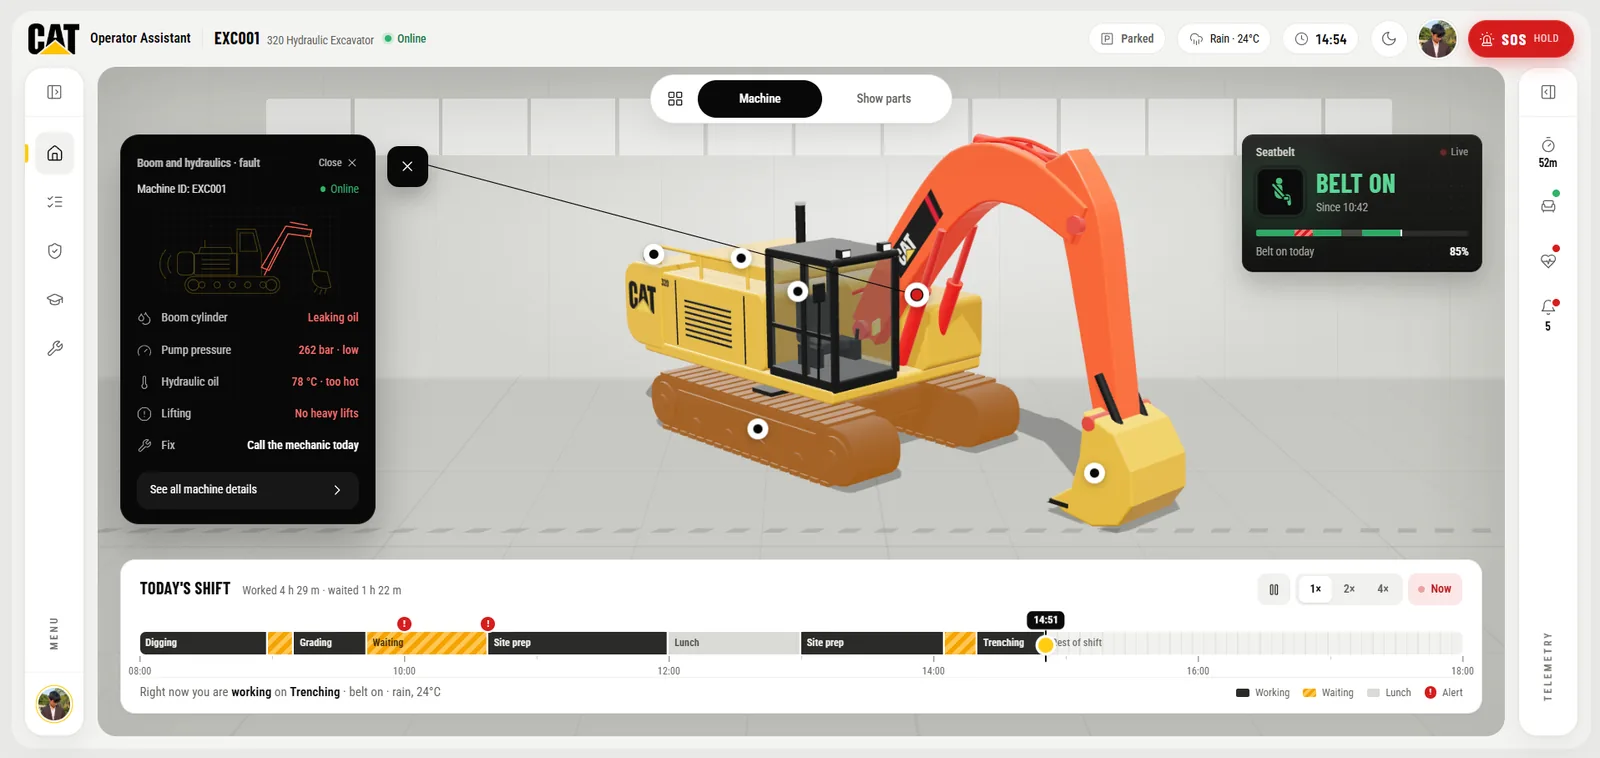Close the fault callout X button
The image size is (1600, 758).
pos(407,166)
